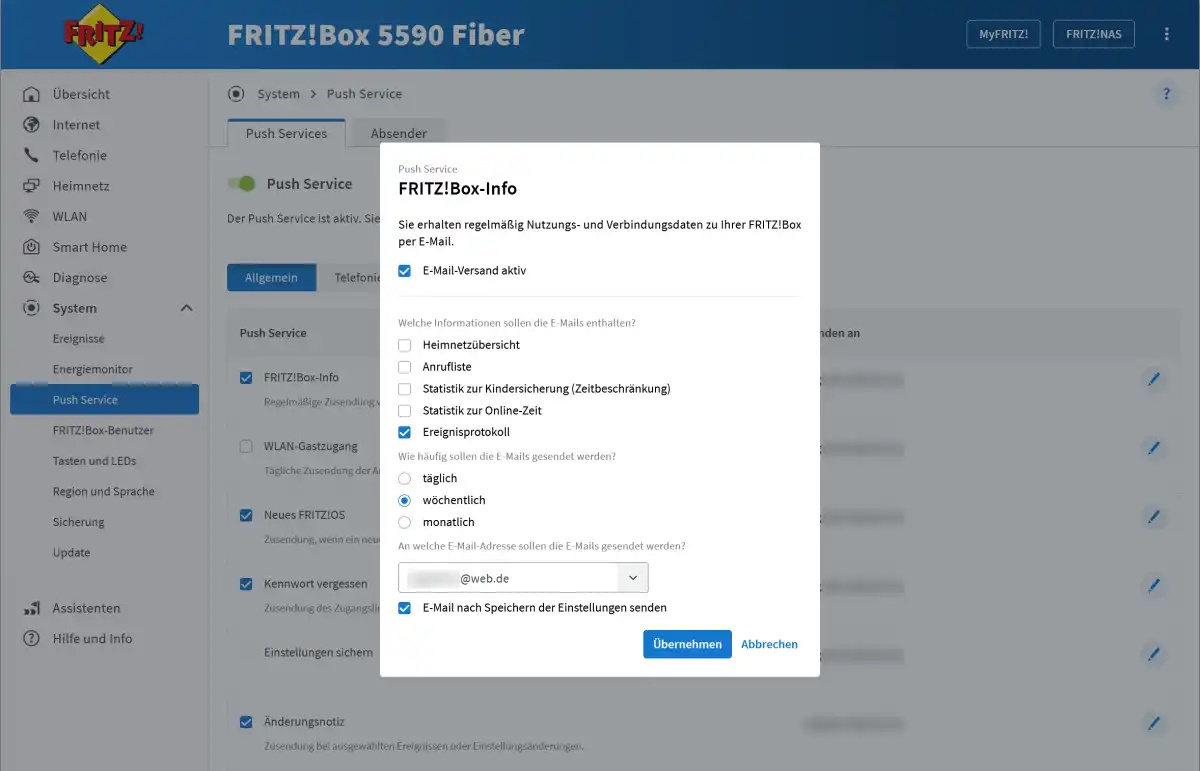Uncheck E-Mail-Versand aktiv checkbox
The height and width of the screenshot is (771, 1200).
405,271
